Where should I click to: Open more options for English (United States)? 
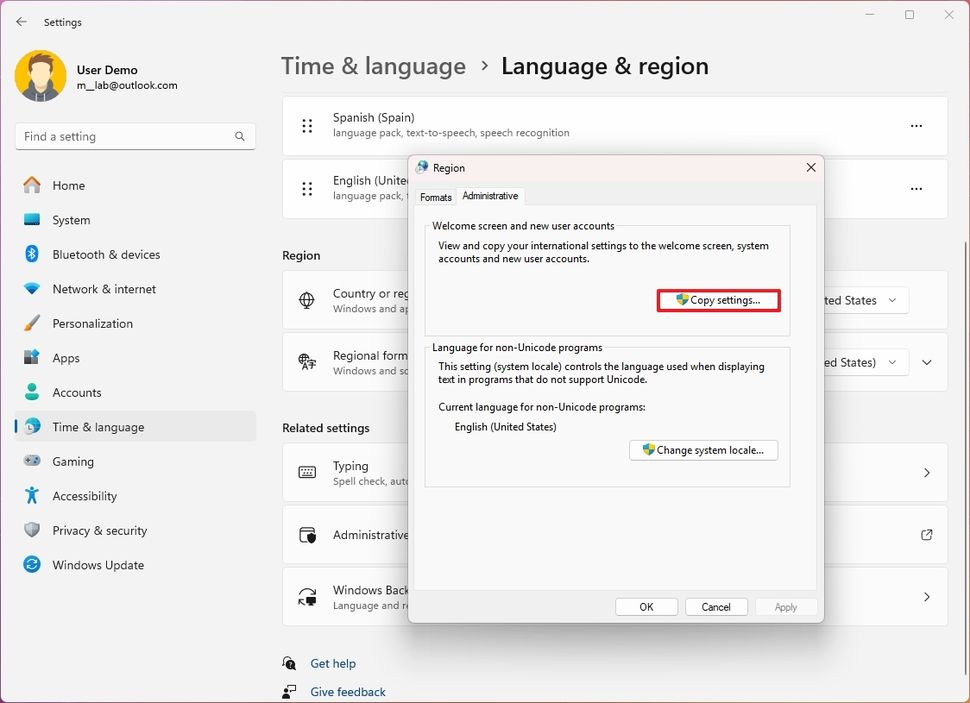click(917, 188)
